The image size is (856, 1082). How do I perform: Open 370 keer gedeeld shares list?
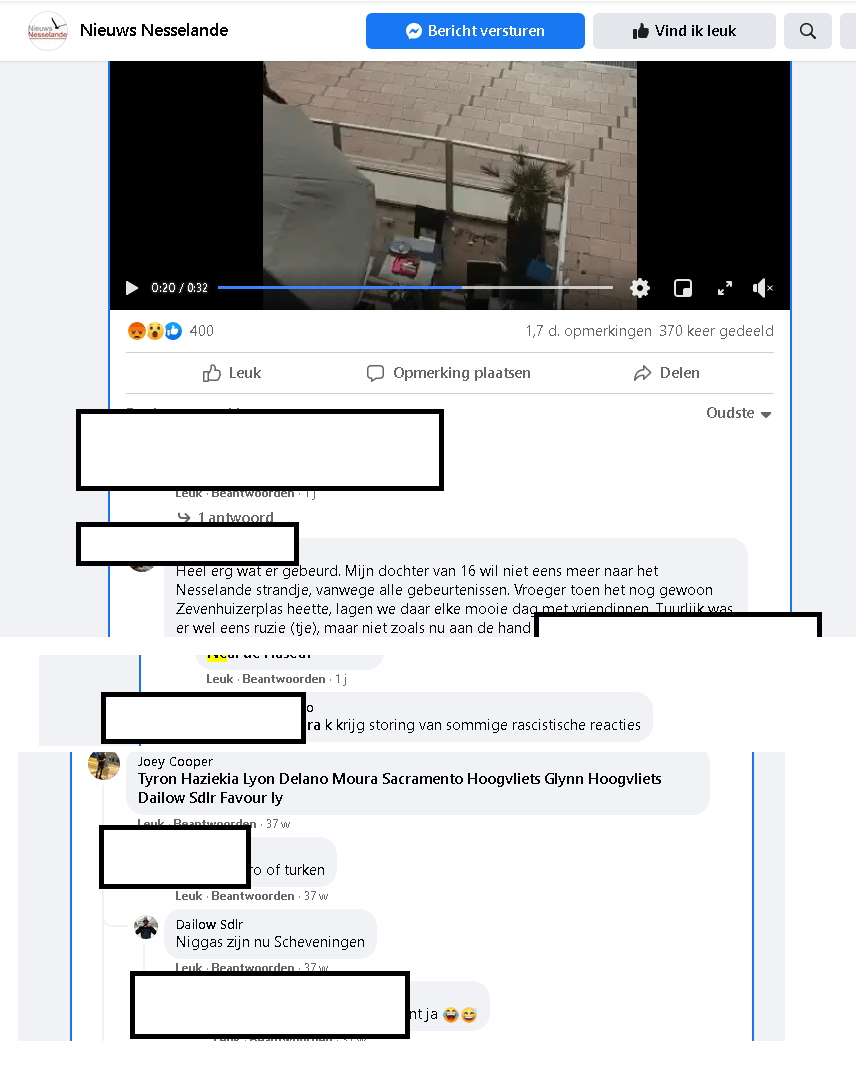point(716,331)
